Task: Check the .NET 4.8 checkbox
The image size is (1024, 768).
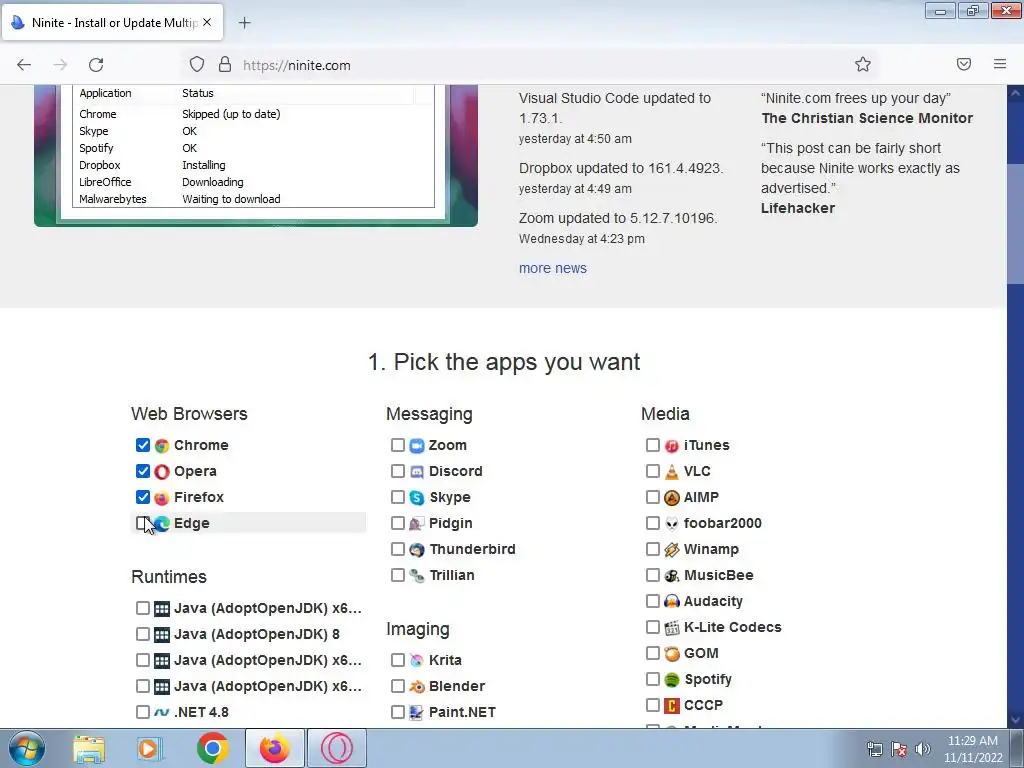Action: pyautogui.click(x=142, y=712)
